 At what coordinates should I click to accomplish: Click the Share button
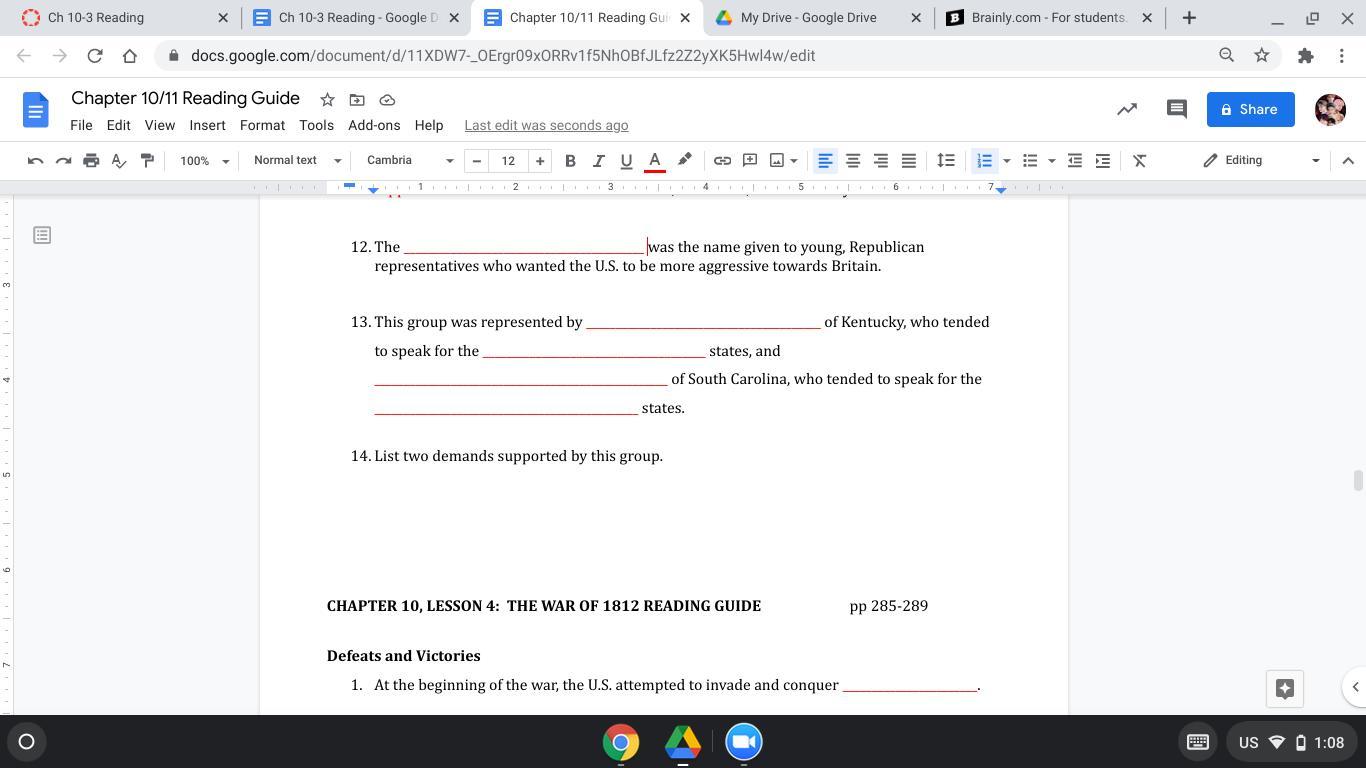1250,109
